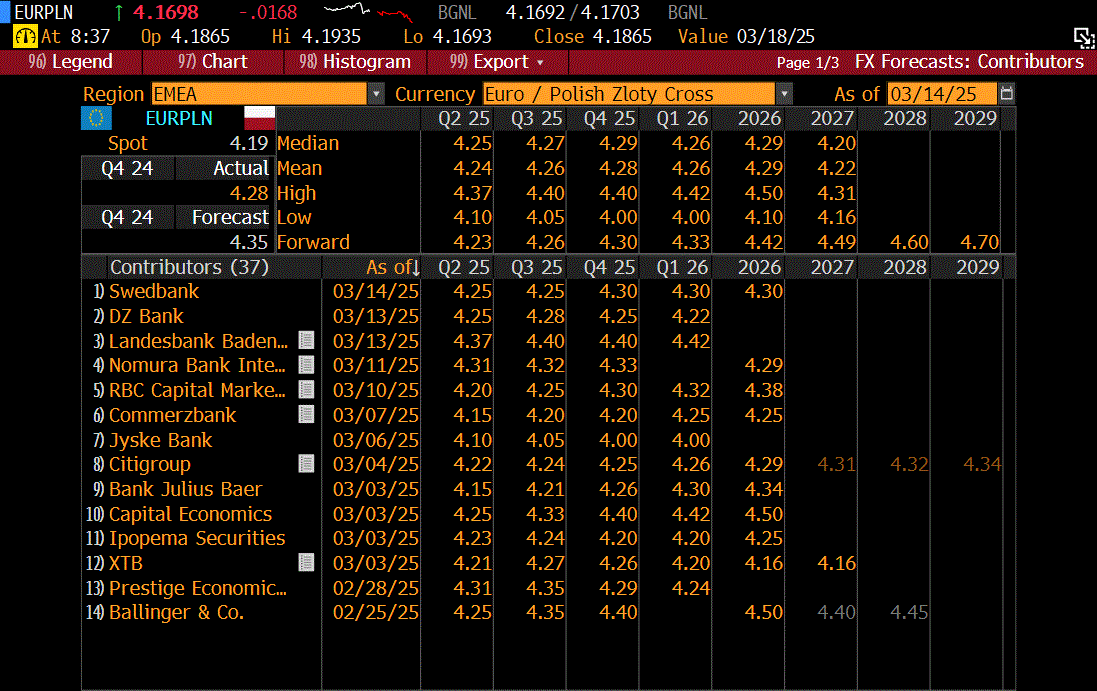Open the note icon for XTB
This screenshot has height=691, width=1097.
(306, 563)
